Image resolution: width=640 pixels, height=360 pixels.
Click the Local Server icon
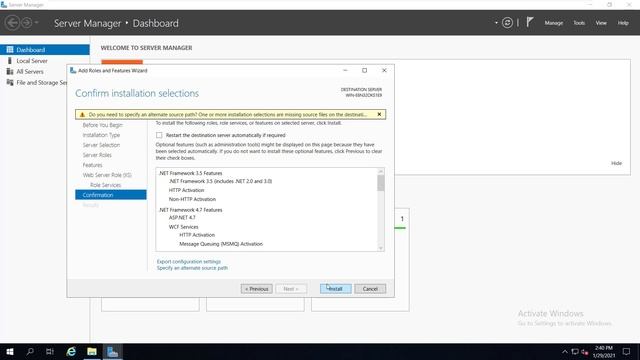pyautogui.click(x=10, y=61)
